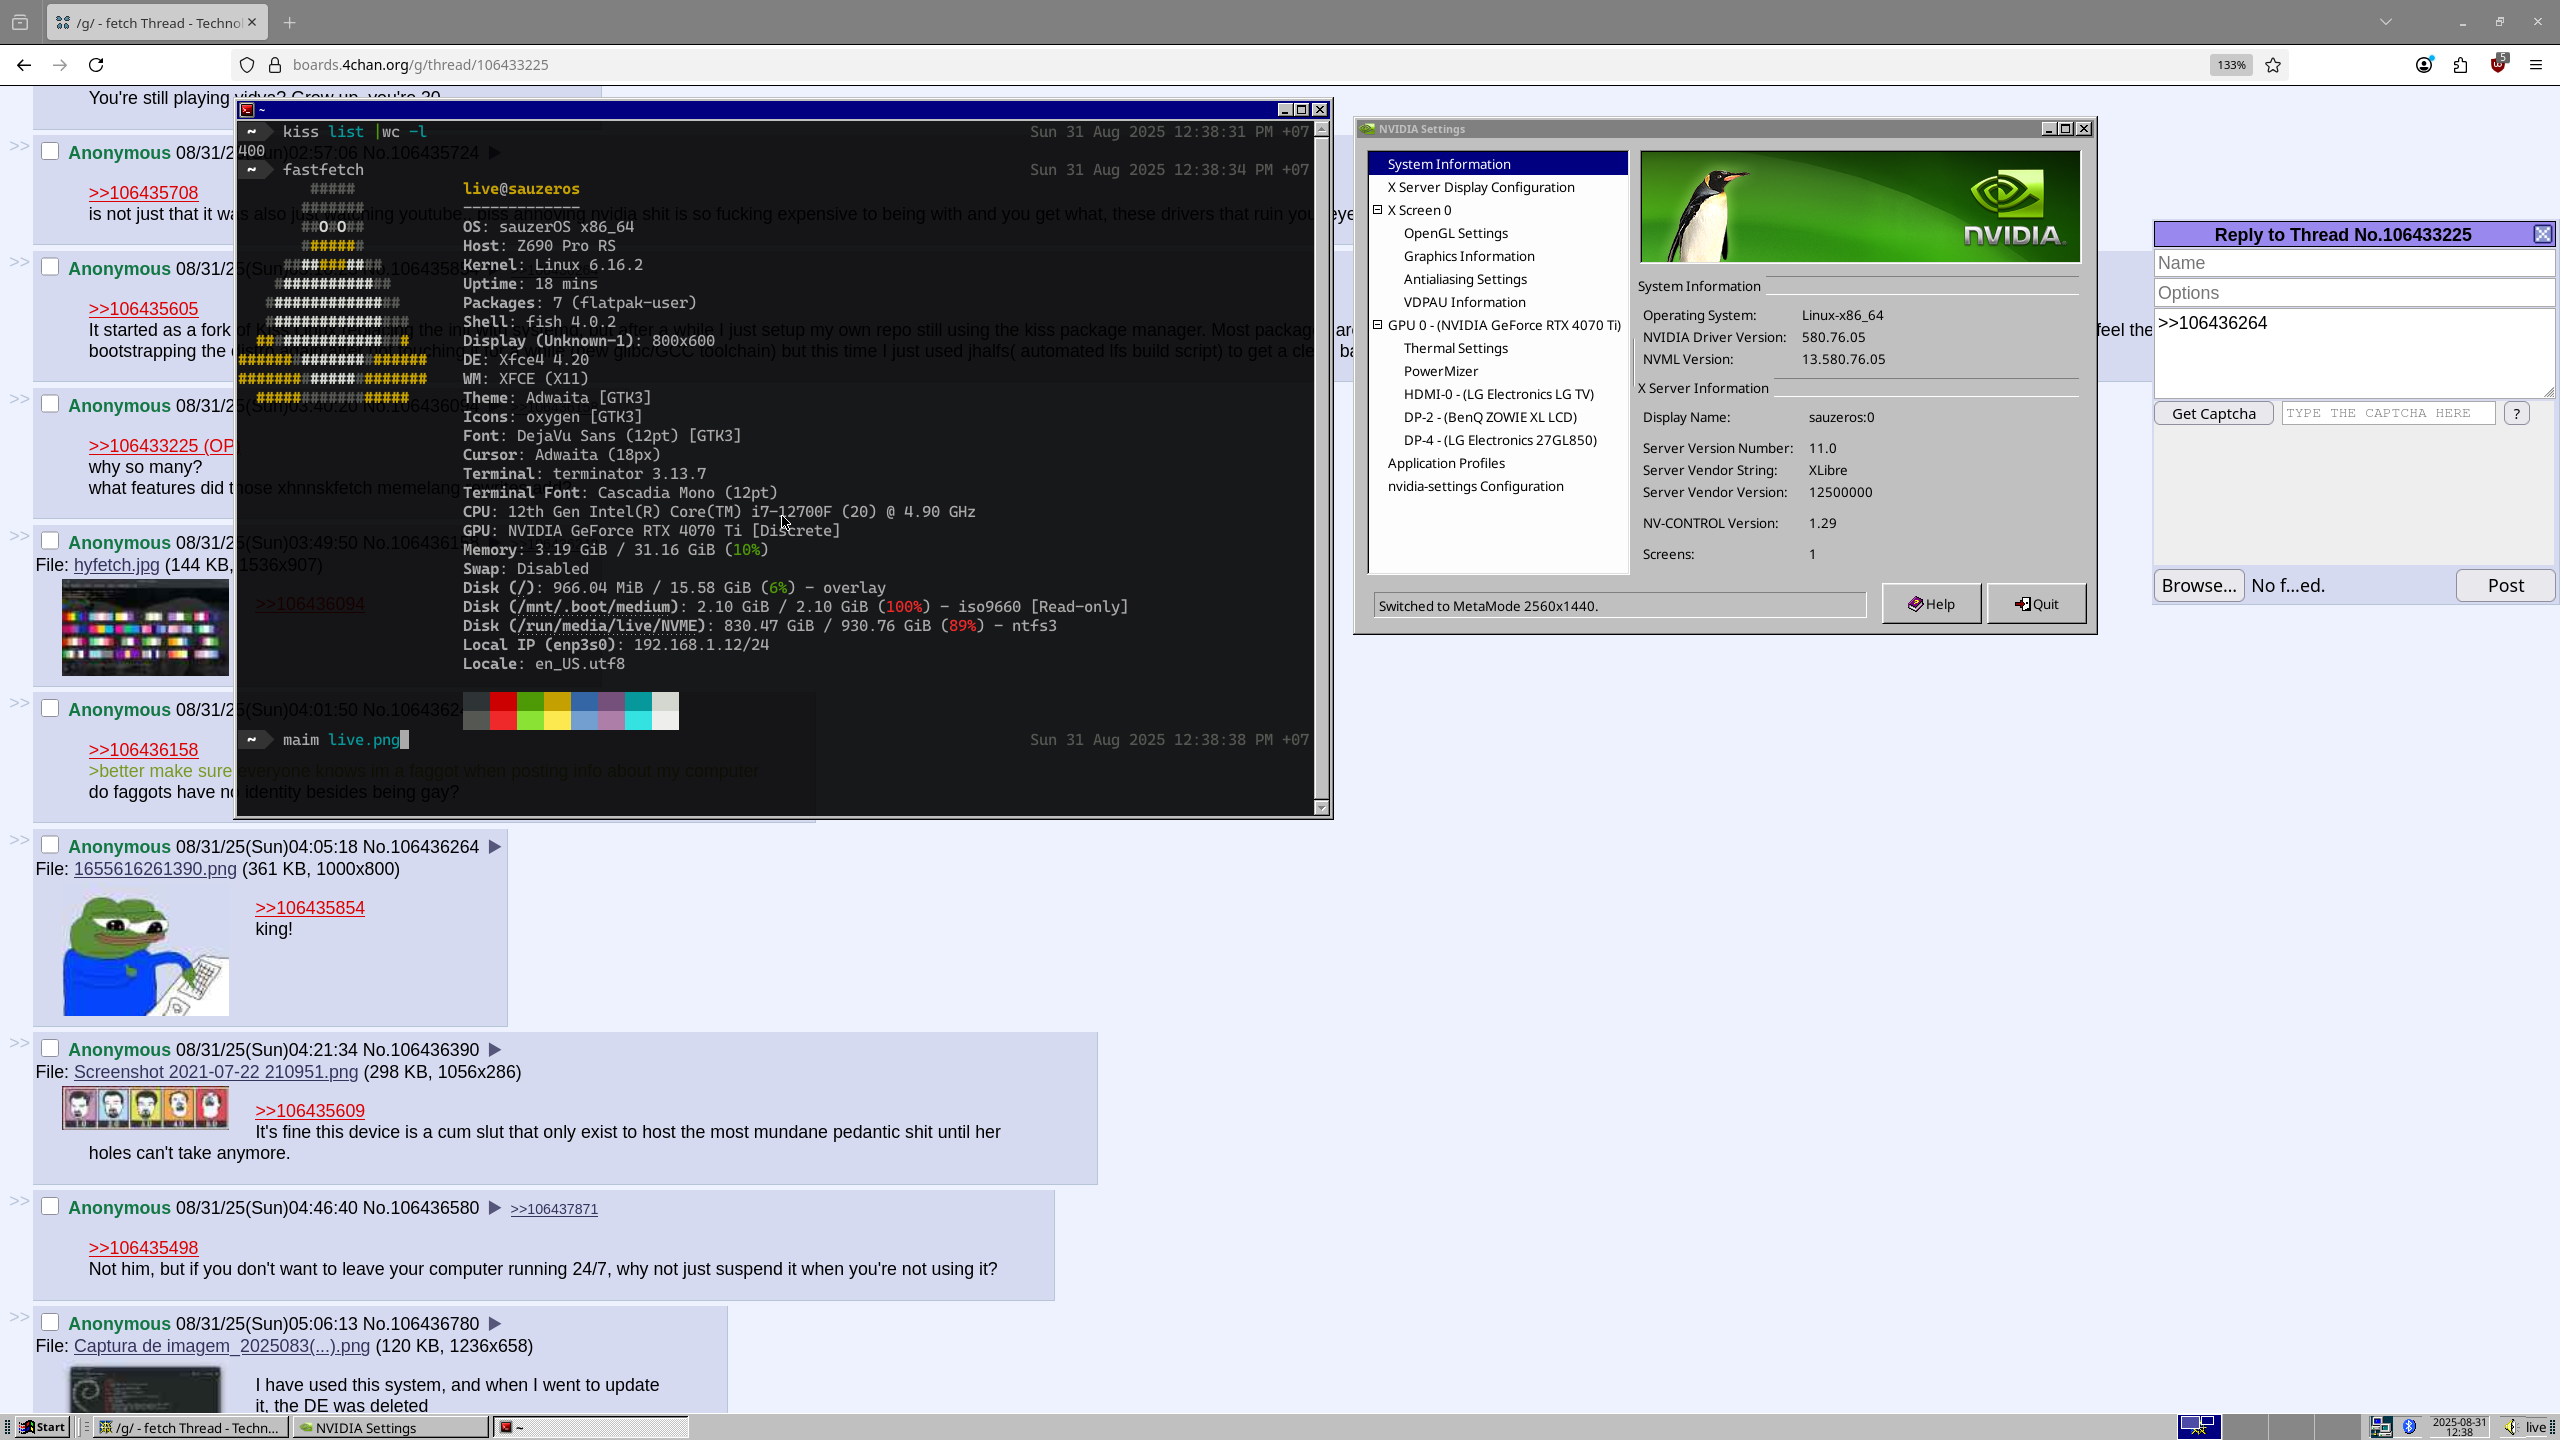This screenshot has width=2560, height=1440.
Task: Close the Reply to Thread box
Action: [x=2542, y=234]
